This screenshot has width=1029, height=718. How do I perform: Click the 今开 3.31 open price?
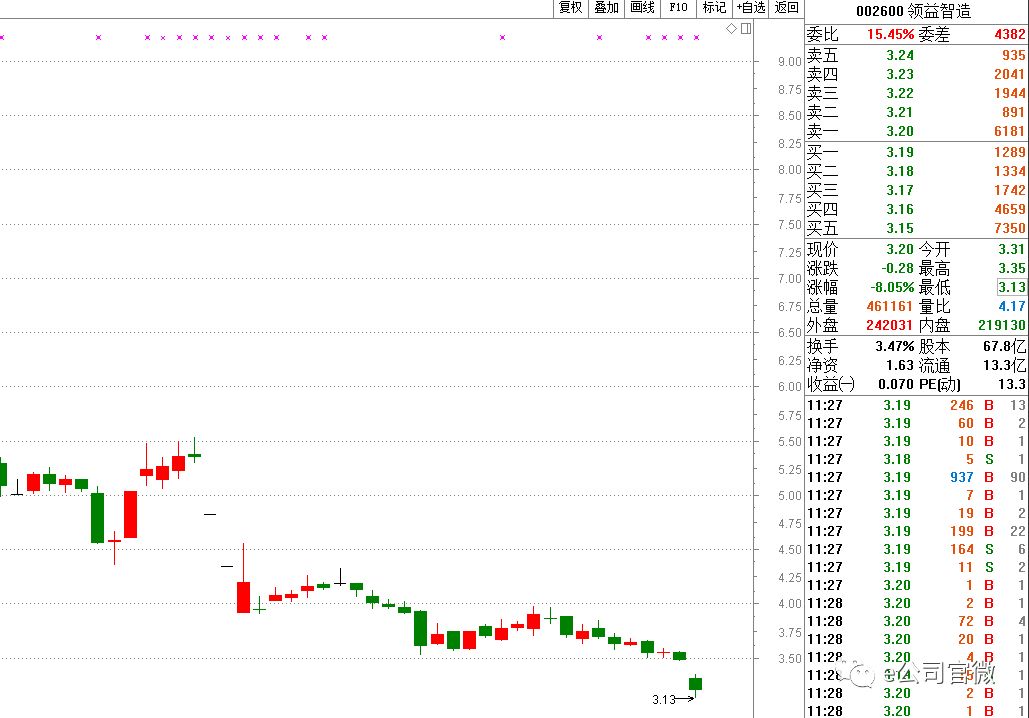point(1011,249)
